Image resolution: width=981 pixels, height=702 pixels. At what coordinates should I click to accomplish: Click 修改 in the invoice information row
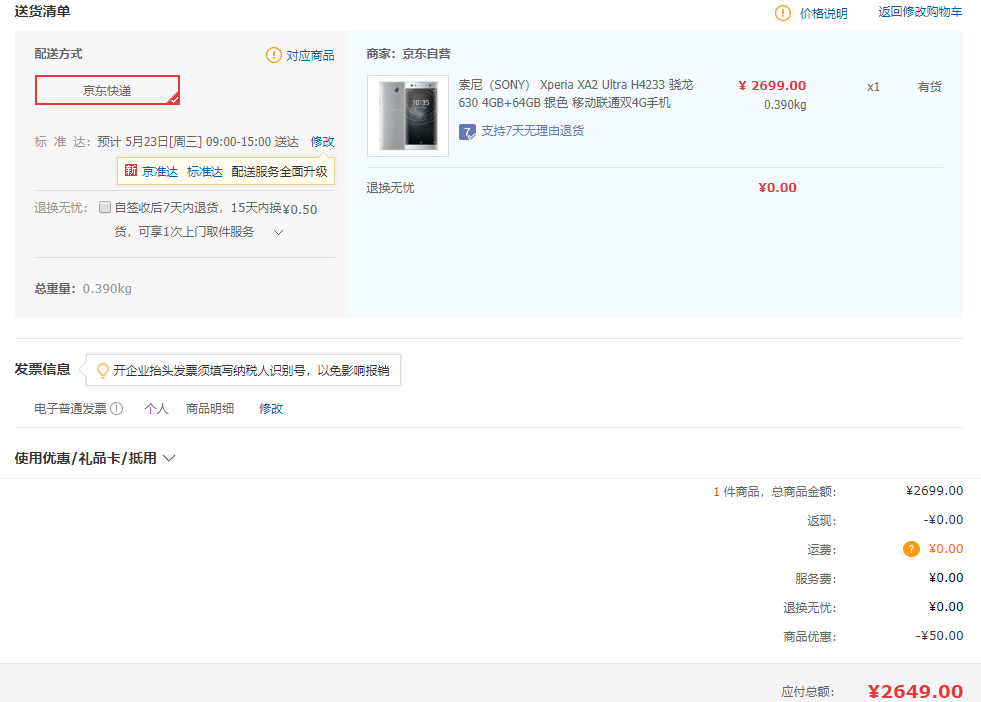270,408
